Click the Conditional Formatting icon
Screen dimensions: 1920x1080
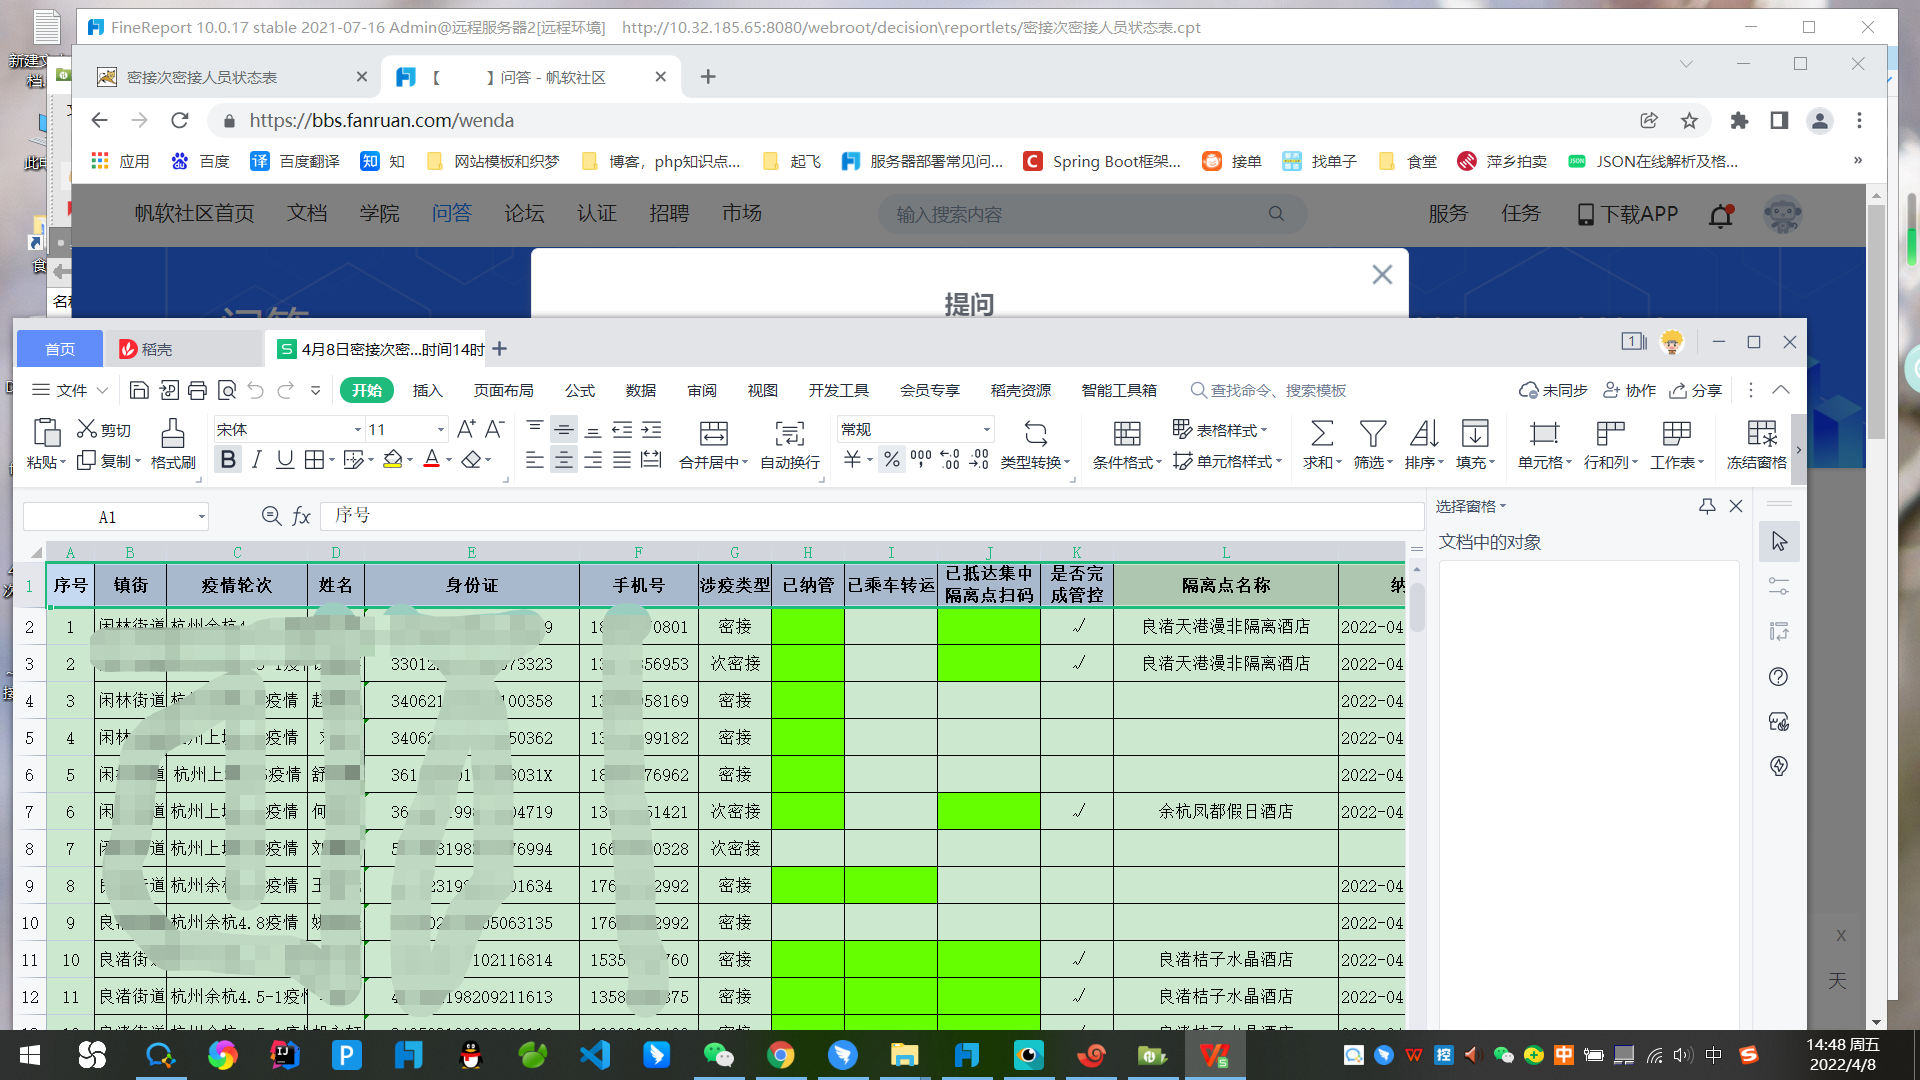tap(1126, 433)
